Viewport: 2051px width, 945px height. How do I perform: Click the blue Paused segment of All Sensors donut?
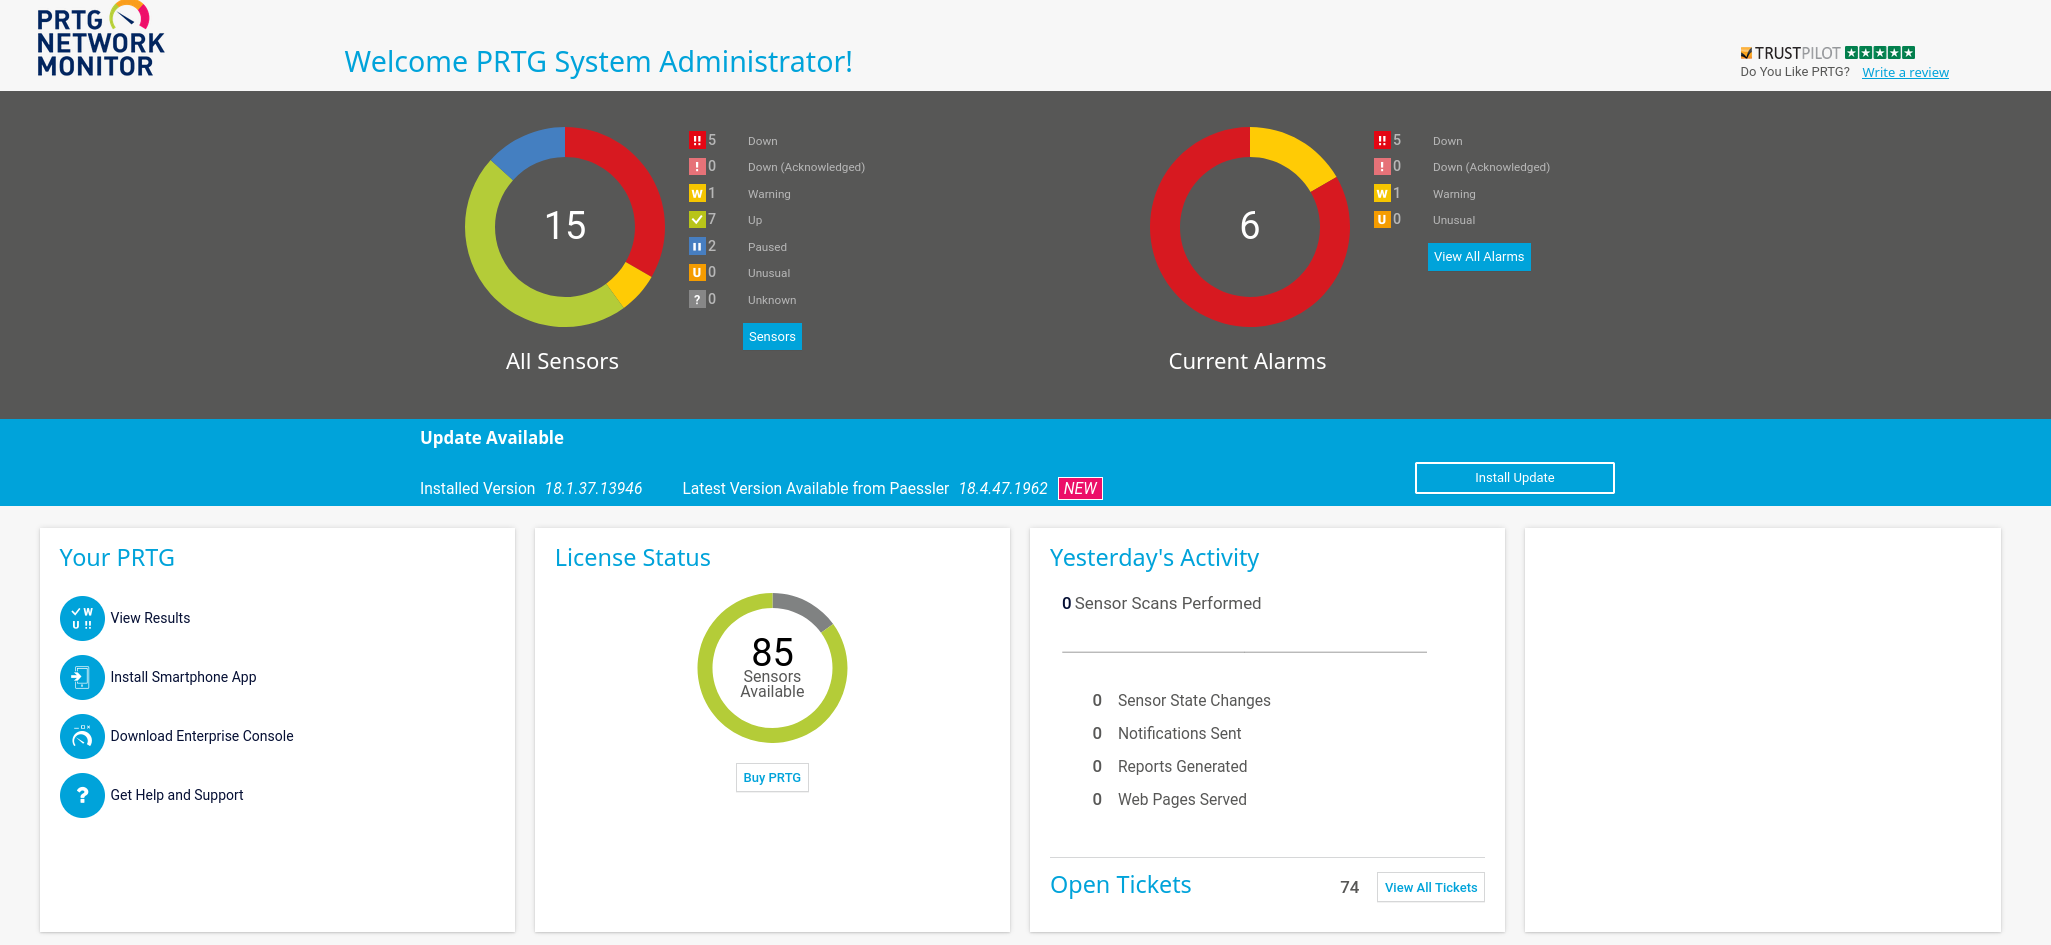pyautogui.click(x=530, y=151)
